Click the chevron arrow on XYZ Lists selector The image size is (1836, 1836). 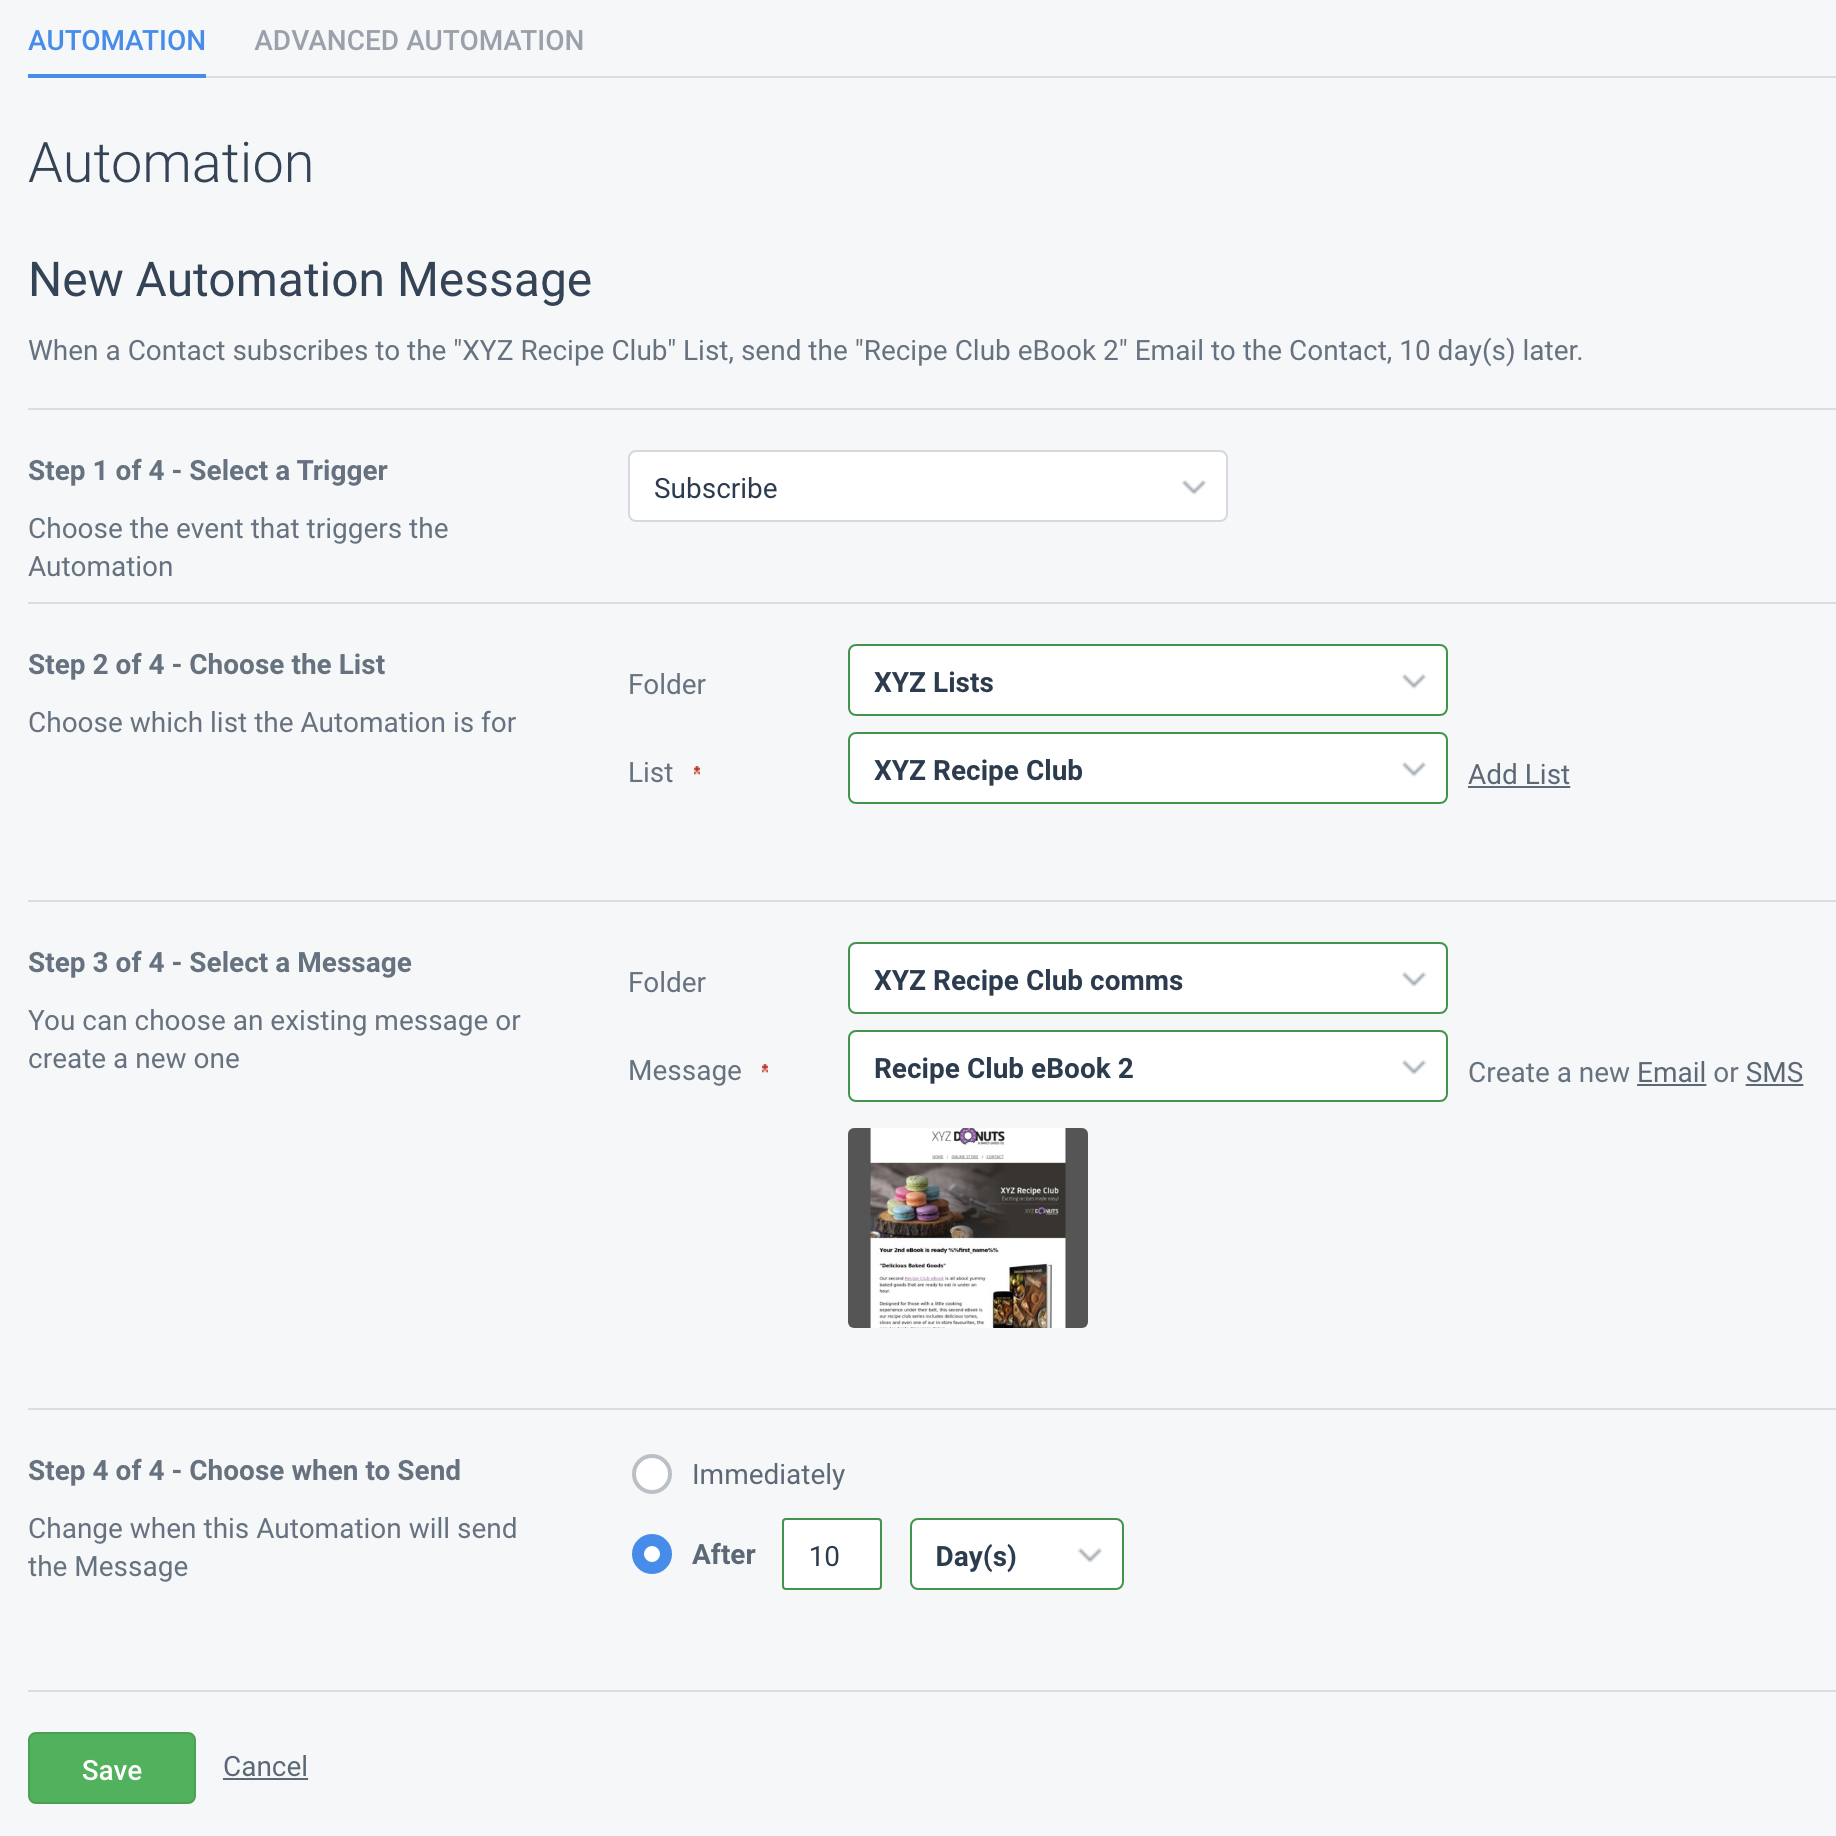coord(1413,682)
